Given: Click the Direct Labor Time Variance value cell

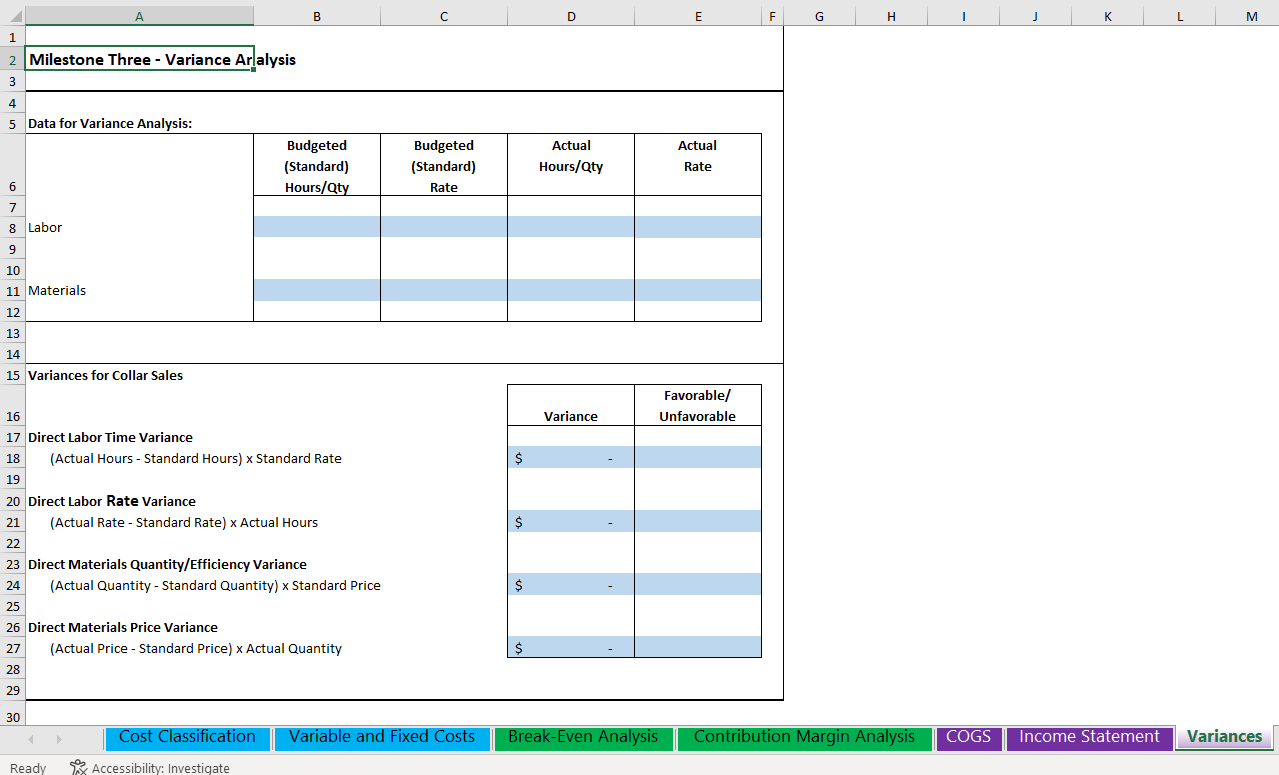Looking at the screenshot, I should click(x=570, y=457).
